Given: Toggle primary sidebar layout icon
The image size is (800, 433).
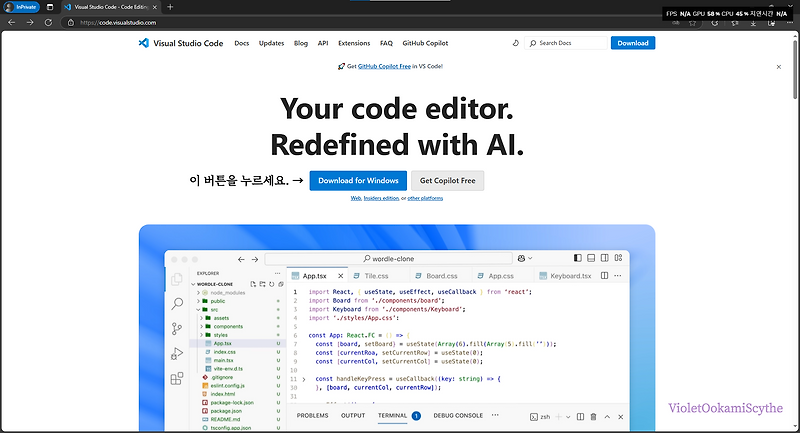Looking at the screenshot, I should coord(578,258).
